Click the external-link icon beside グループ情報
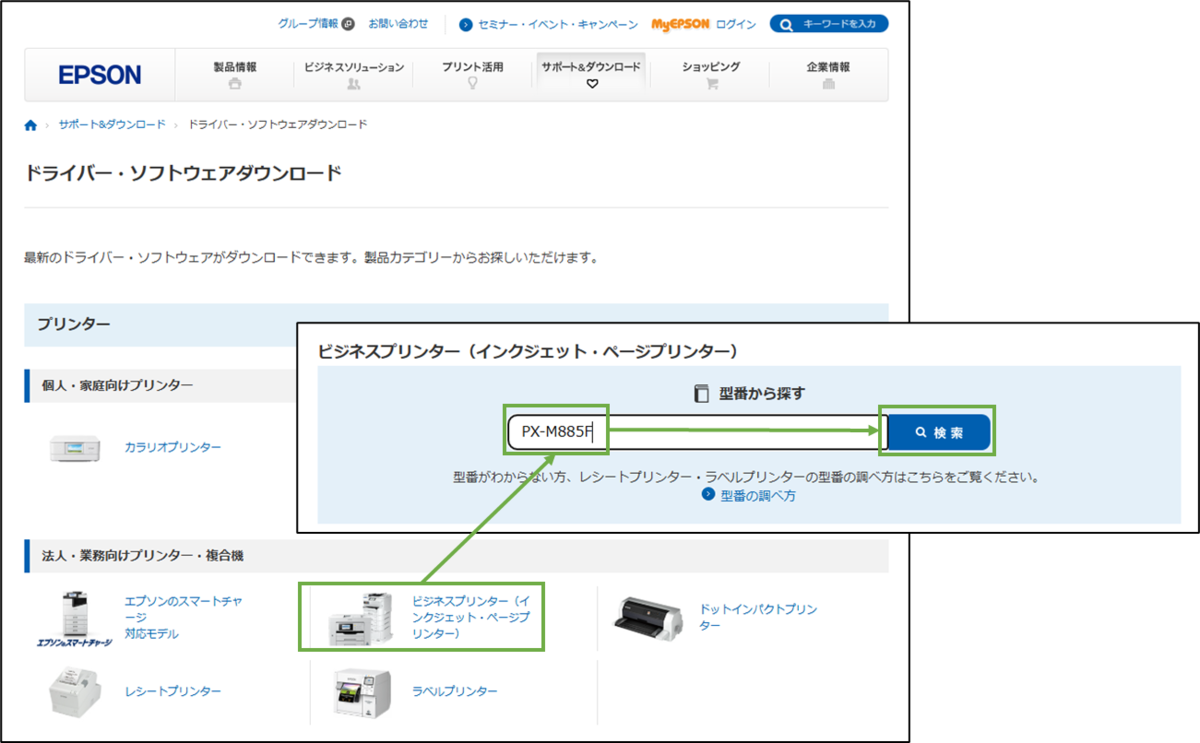Image resolution: width=1200 pixels, height=743 pixels. click(x=348, y=23)
